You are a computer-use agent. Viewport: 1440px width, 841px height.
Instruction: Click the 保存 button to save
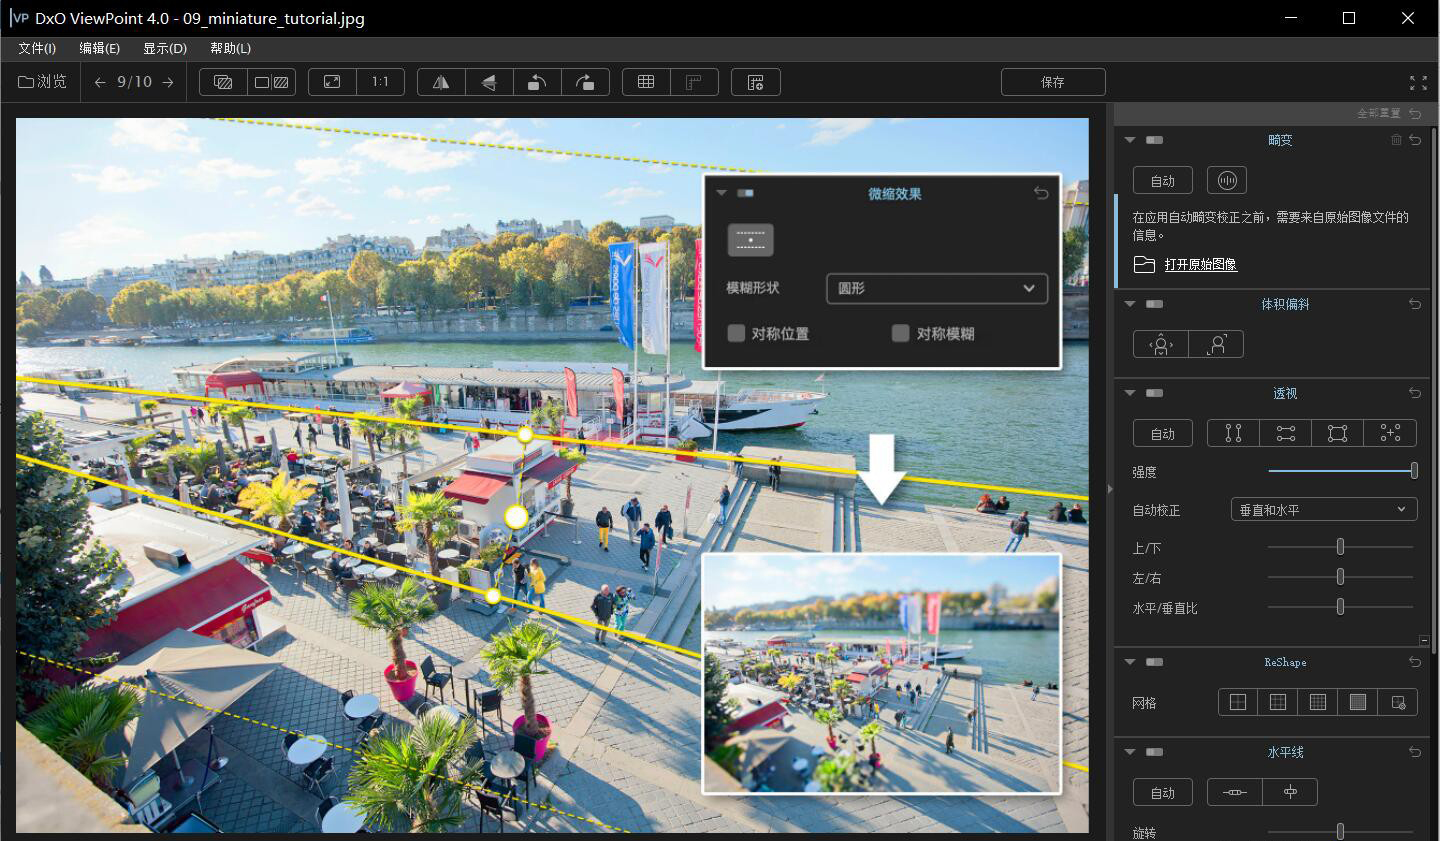(x=1052, y=81)
